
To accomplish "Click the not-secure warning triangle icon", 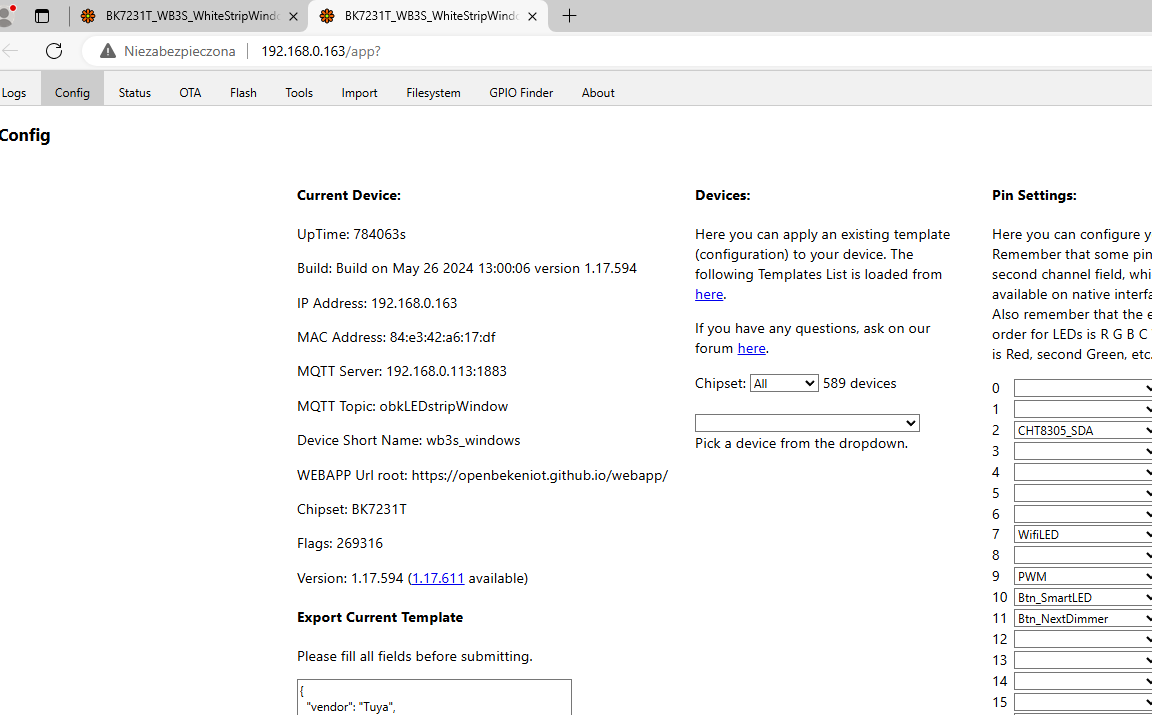I will tap(108, 51).
